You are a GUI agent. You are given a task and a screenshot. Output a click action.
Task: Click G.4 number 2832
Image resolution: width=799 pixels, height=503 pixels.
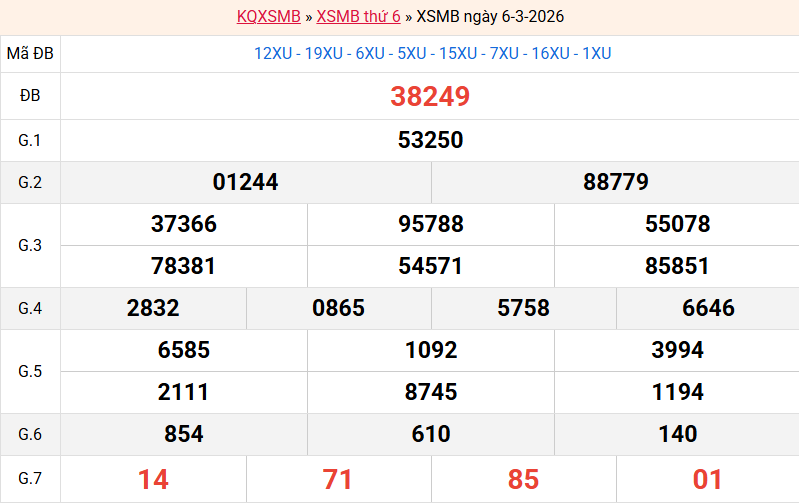click(153, 309)
